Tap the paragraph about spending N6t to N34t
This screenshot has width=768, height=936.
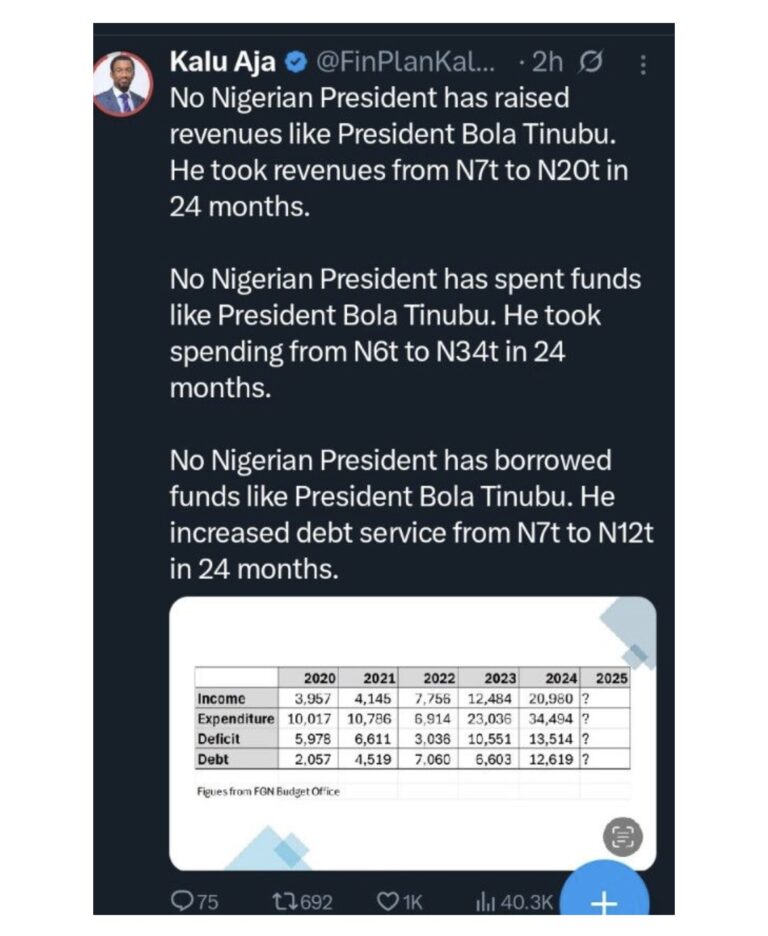tap(405, 333)
